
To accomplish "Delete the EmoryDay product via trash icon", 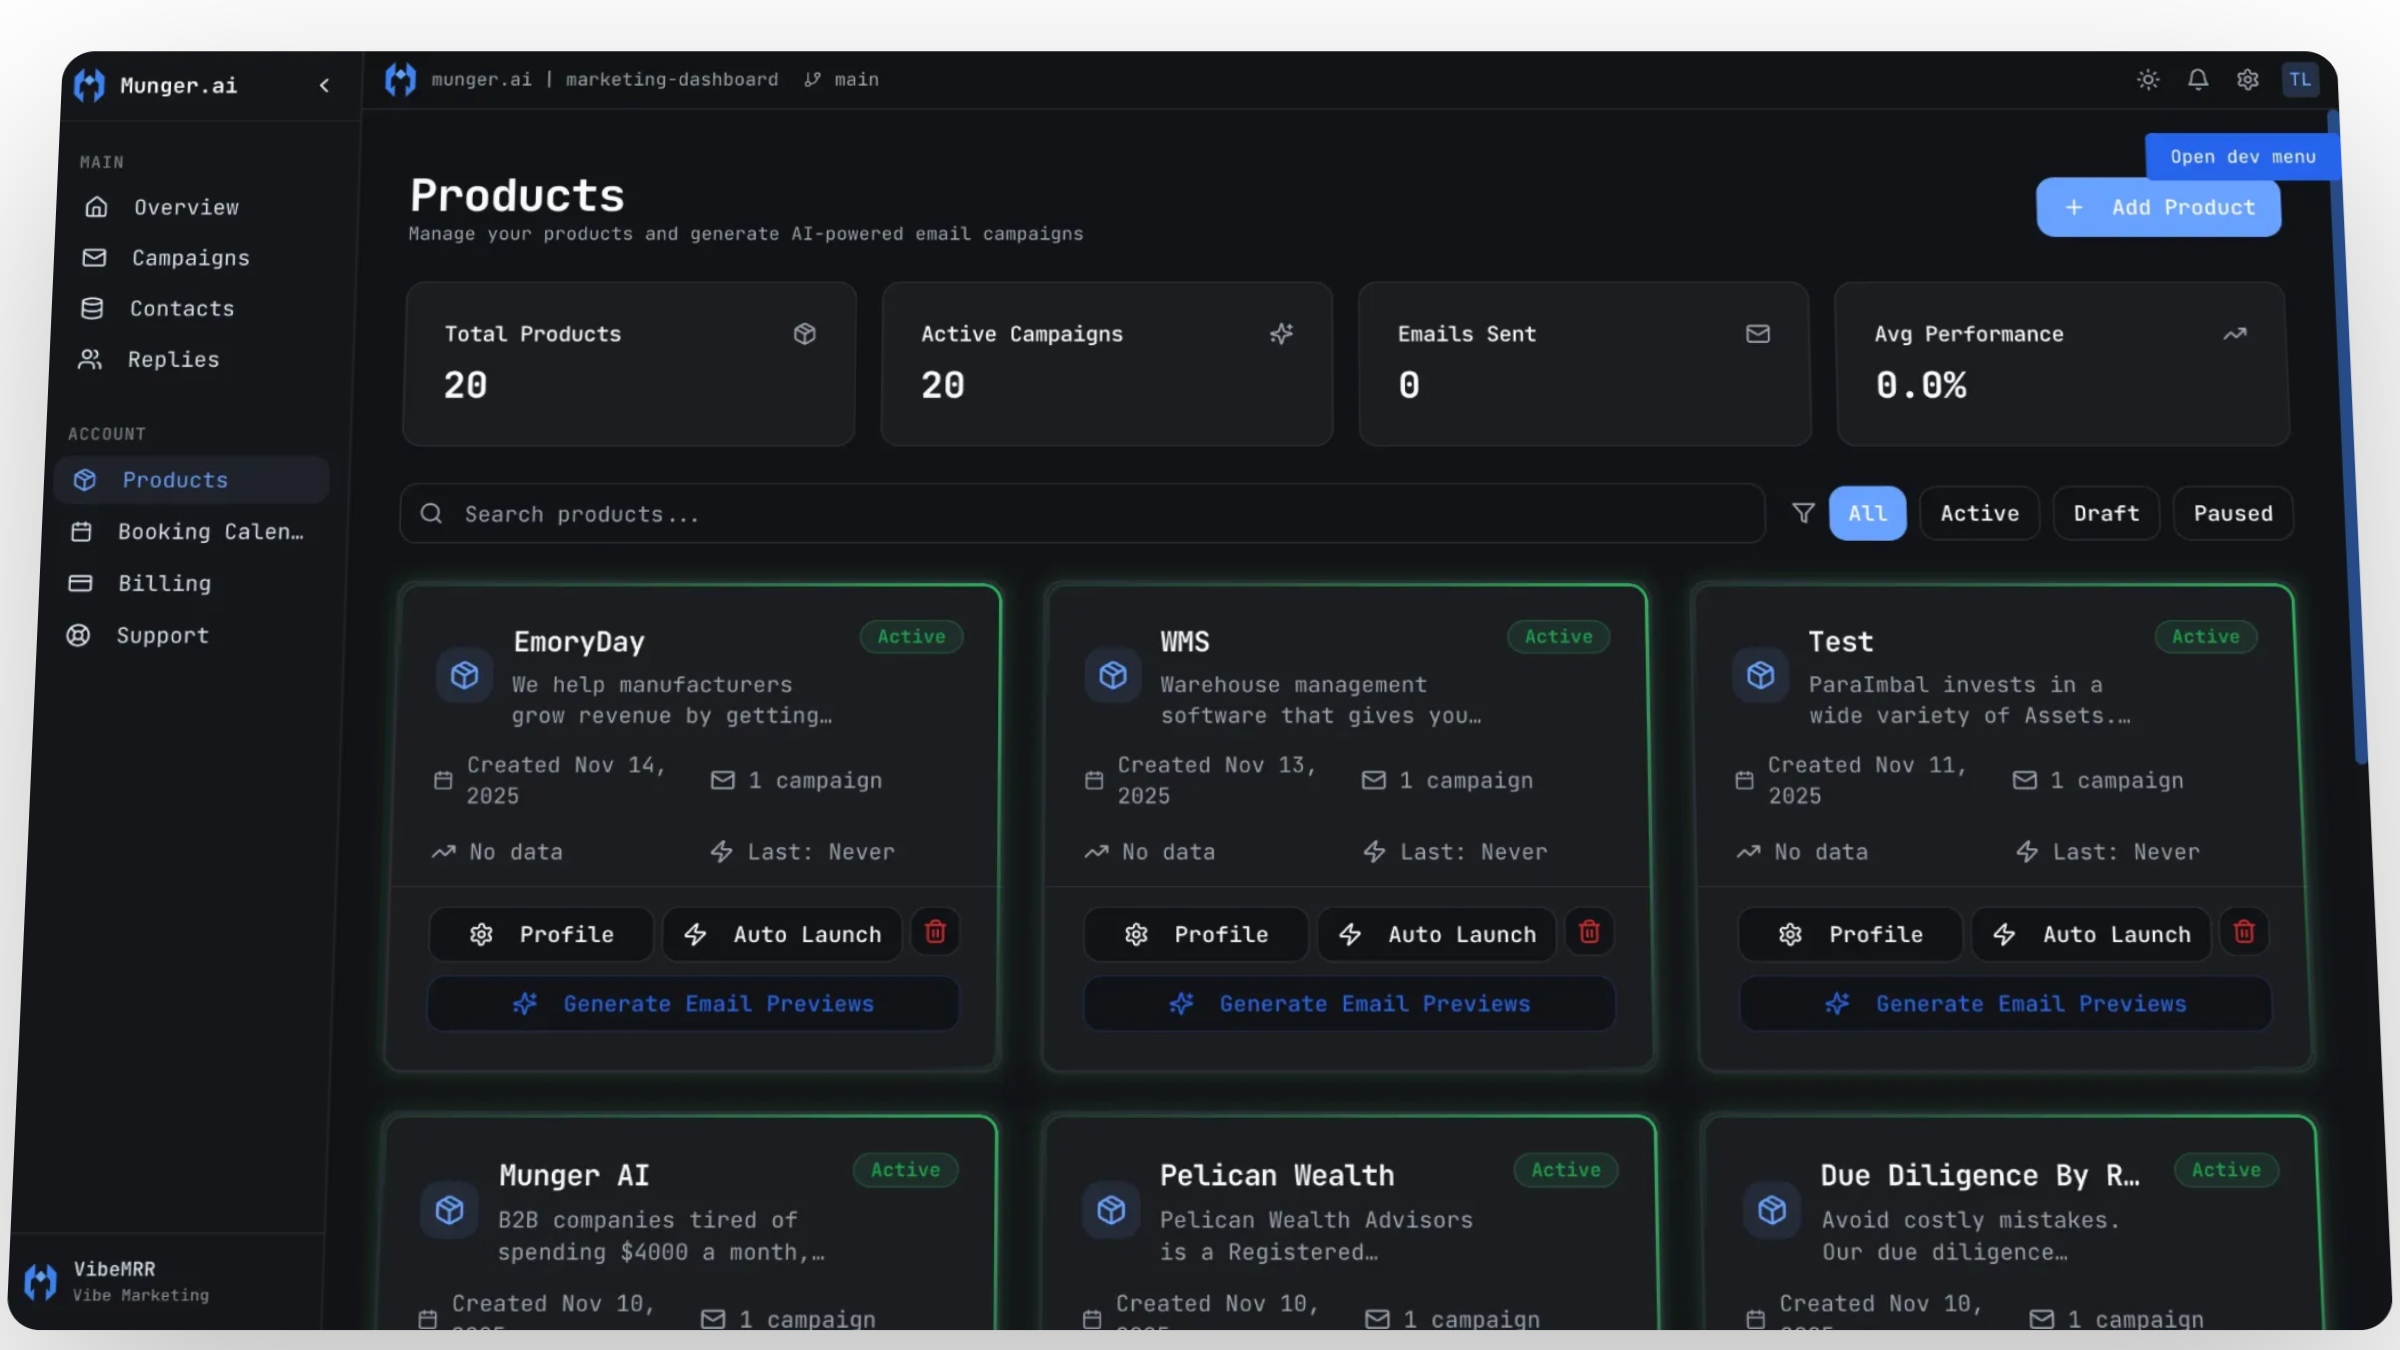I will coord(936,932).
